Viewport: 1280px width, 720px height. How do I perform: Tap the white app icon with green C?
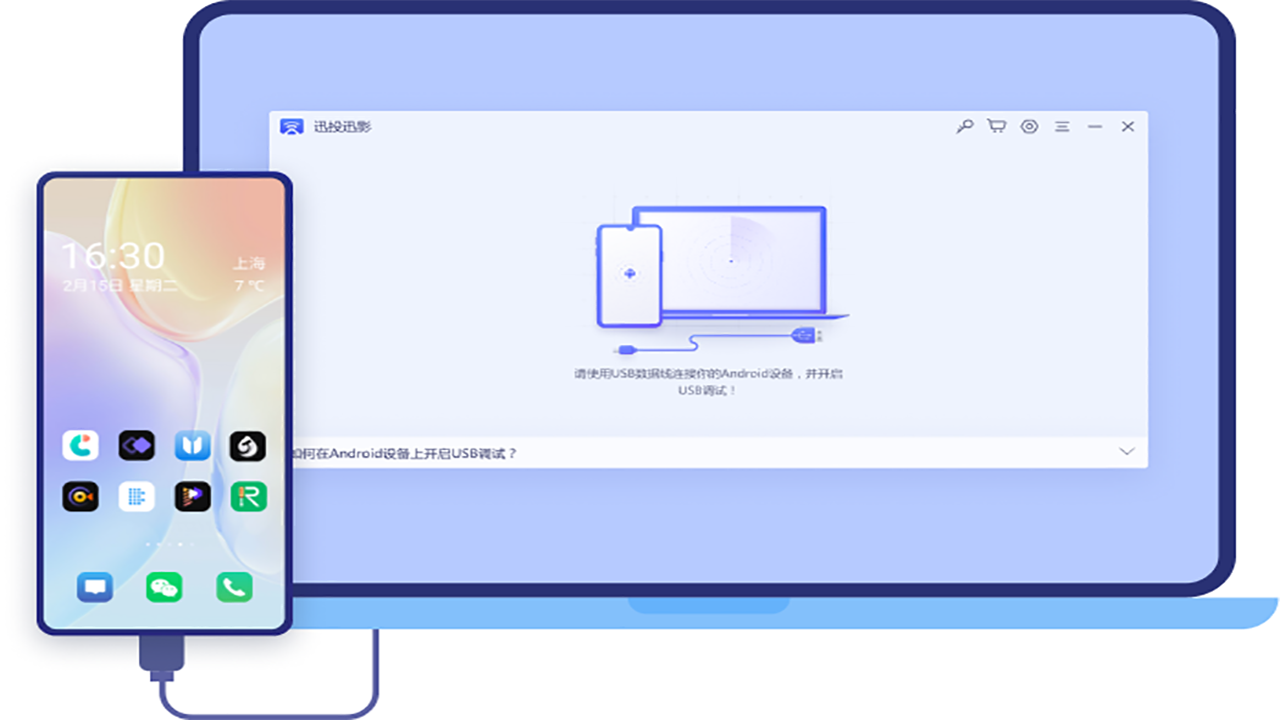point(80,445)
